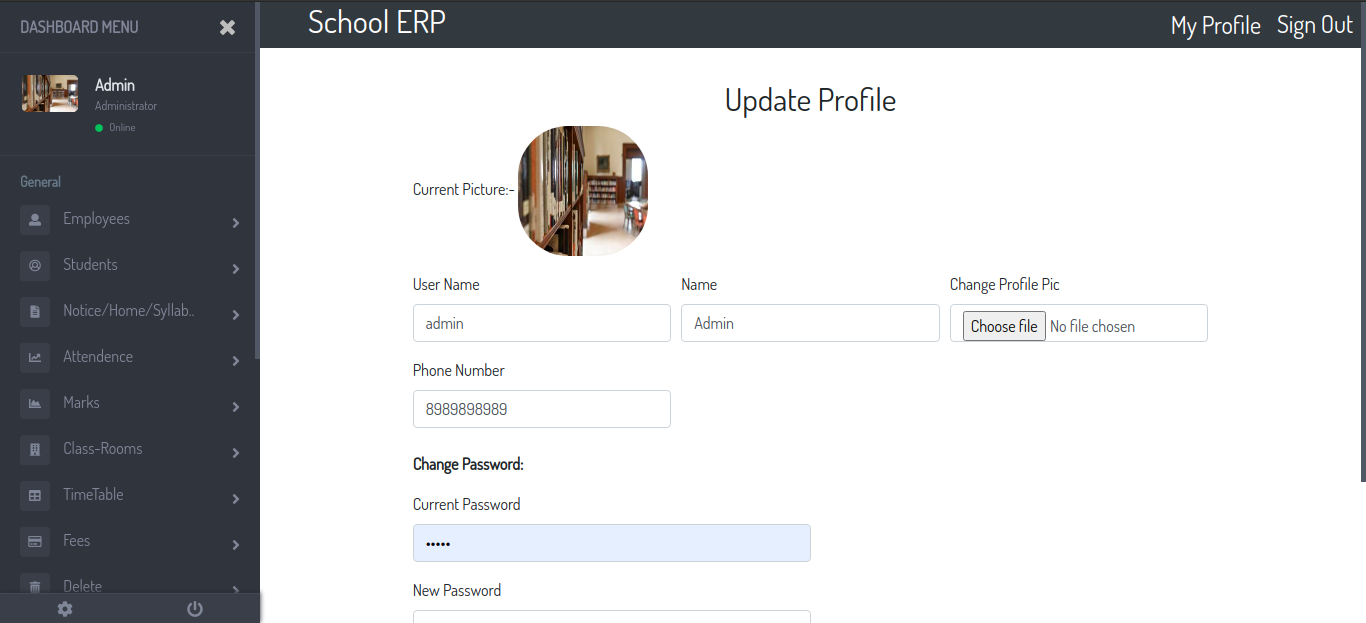Click the Class-Rooms building icon
Screen dimensions: 1366x623
[x=35, y=449]
